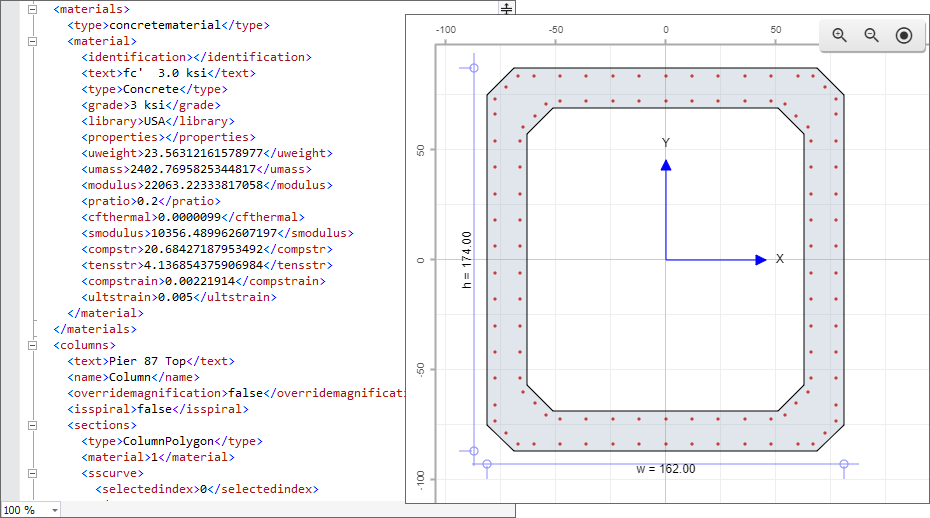Screen dimensions: 930x518
Task: Click the uweight value 23.56312161578977
Action: [203, 154]
